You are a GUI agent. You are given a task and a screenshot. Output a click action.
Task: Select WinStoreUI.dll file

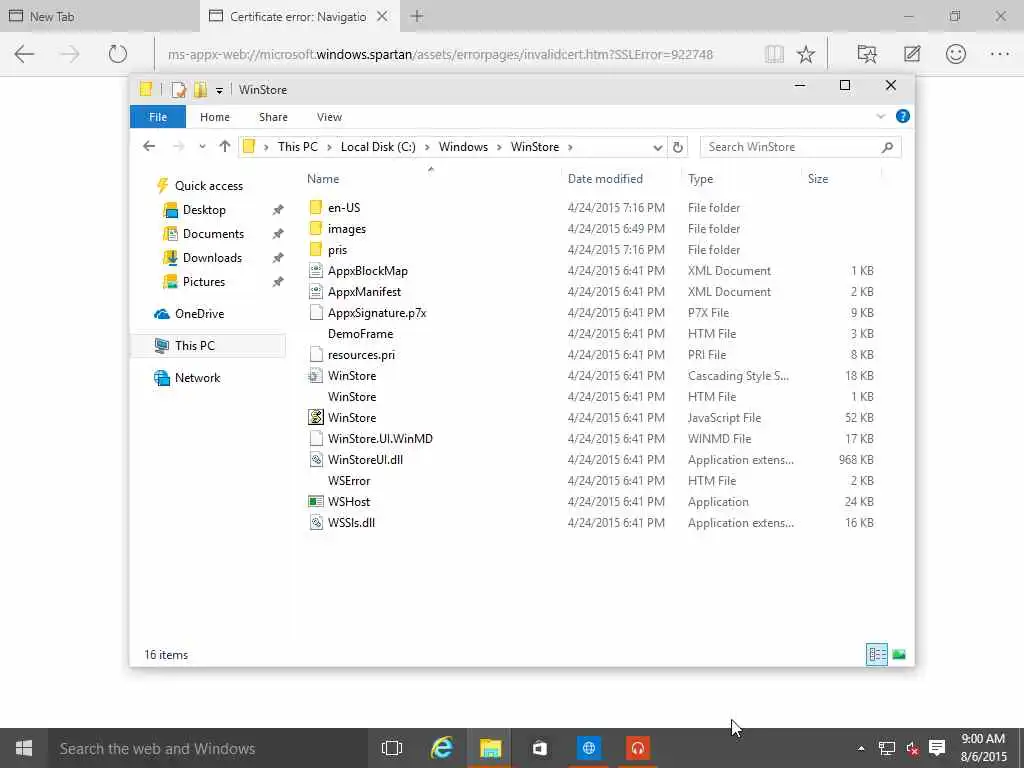point(365,460)
